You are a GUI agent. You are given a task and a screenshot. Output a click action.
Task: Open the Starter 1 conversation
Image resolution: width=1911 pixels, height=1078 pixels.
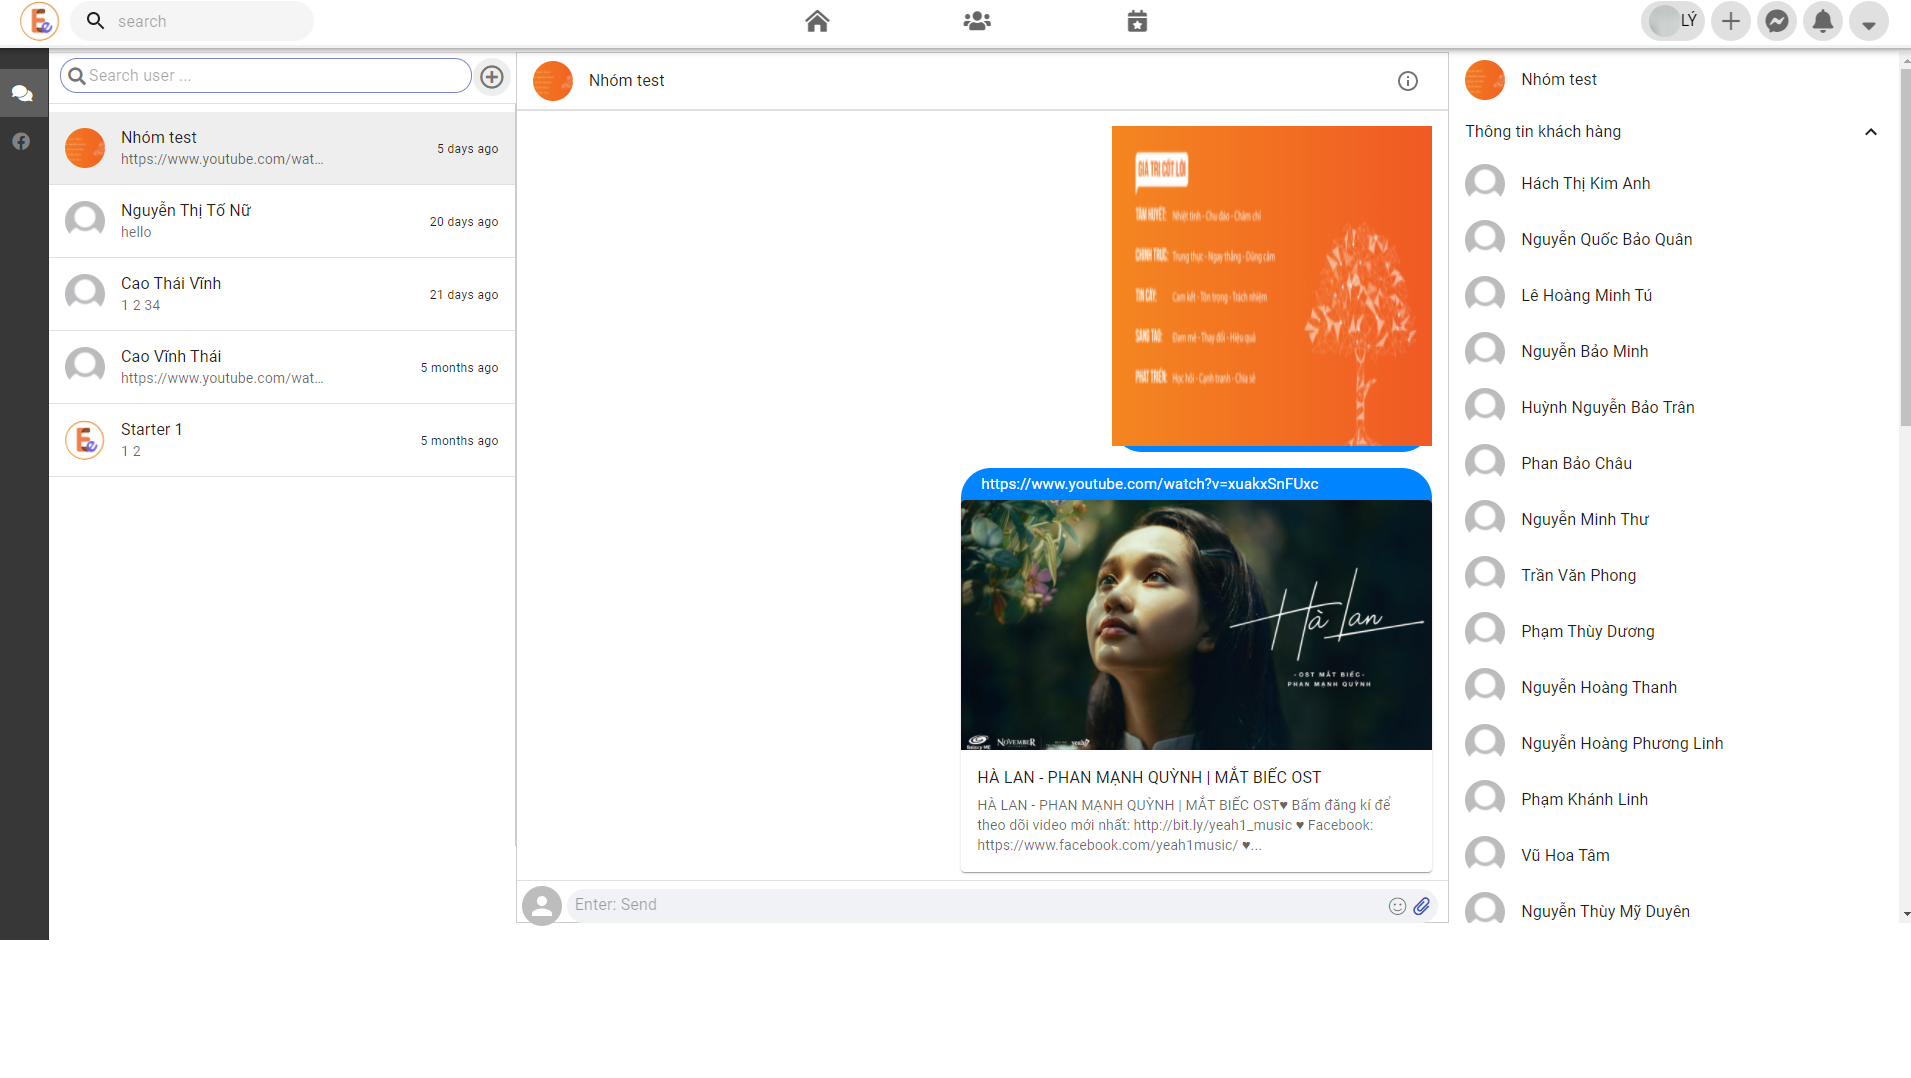point(282,440)
